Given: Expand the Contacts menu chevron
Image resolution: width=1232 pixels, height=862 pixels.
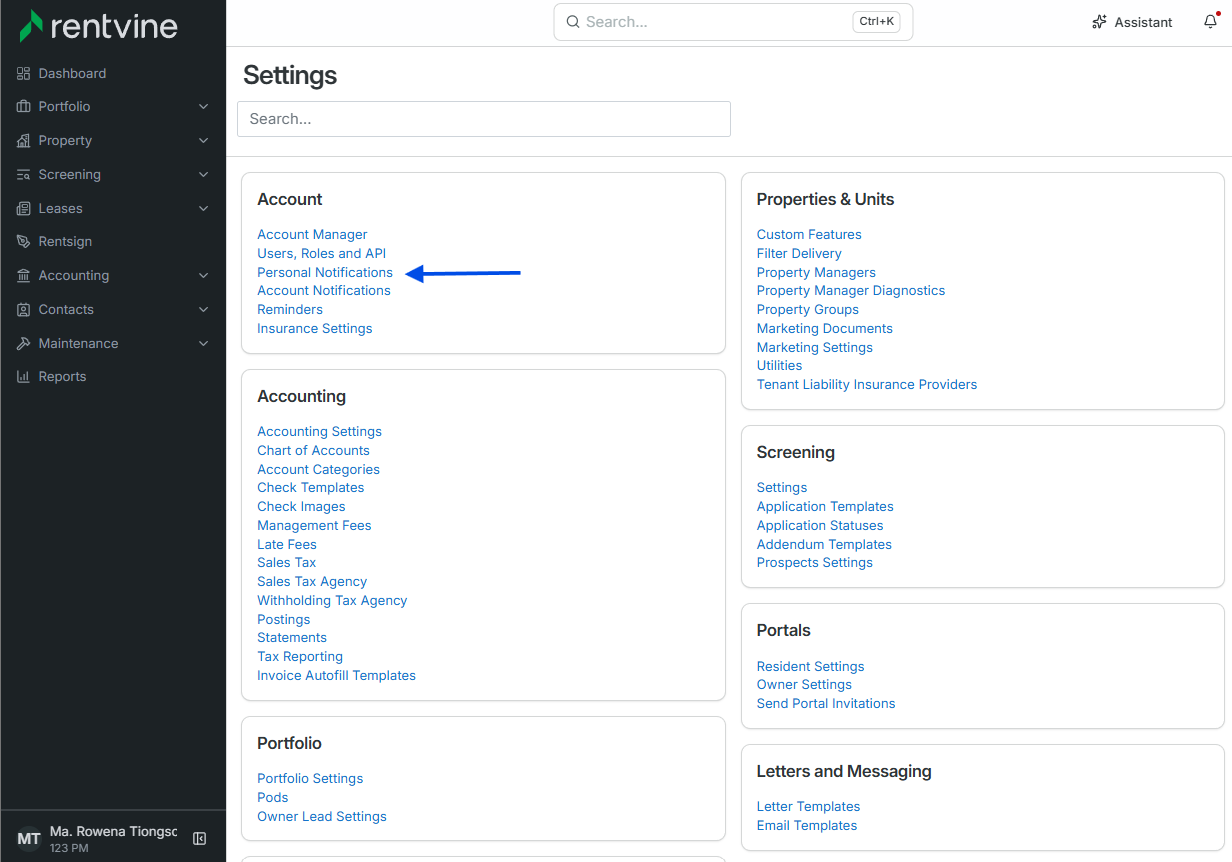Looking at the screenshot, I should coord(204,309).
